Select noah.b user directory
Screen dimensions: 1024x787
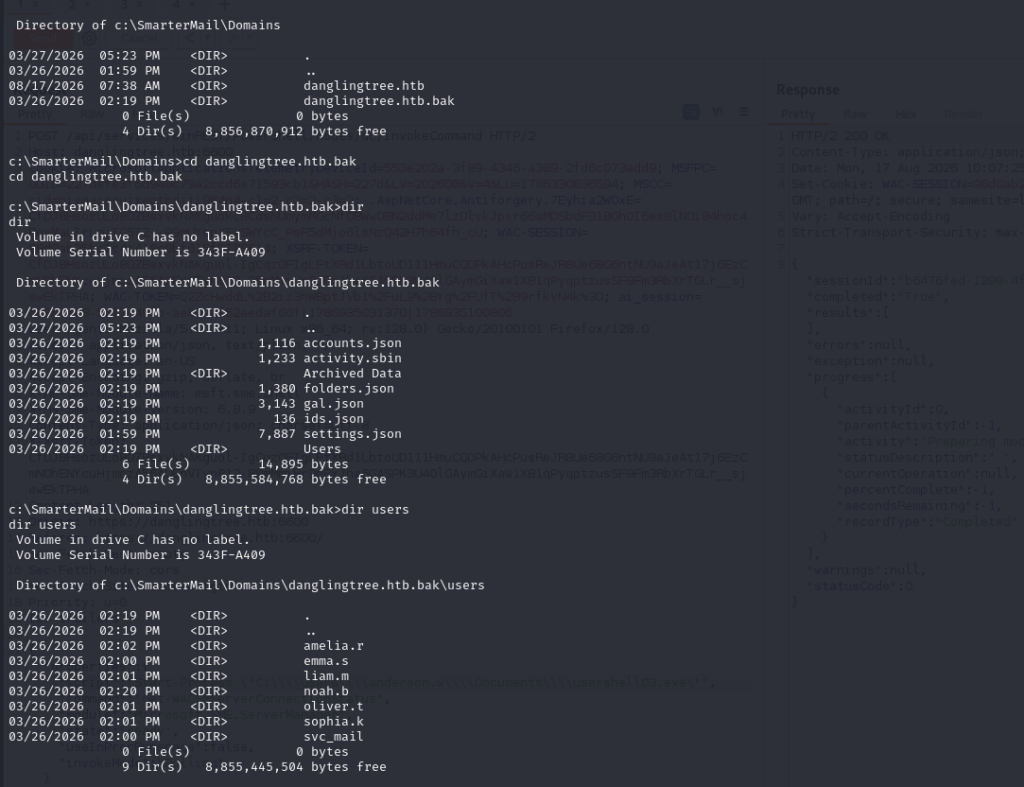pos(326,690)
